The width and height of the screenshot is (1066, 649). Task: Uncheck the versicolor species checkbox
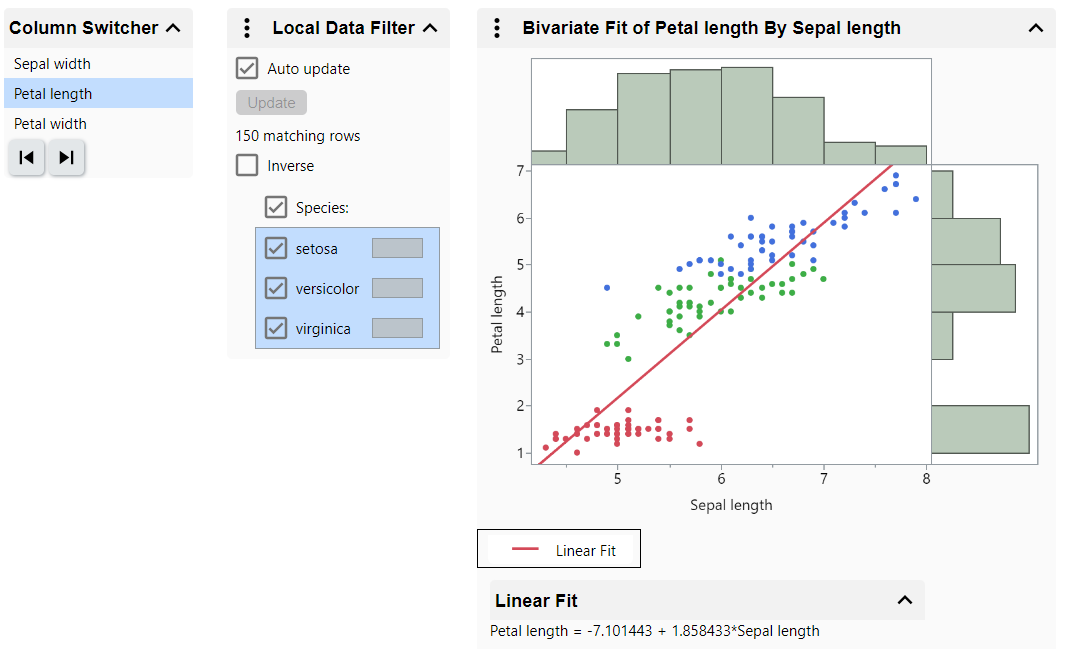276,288
